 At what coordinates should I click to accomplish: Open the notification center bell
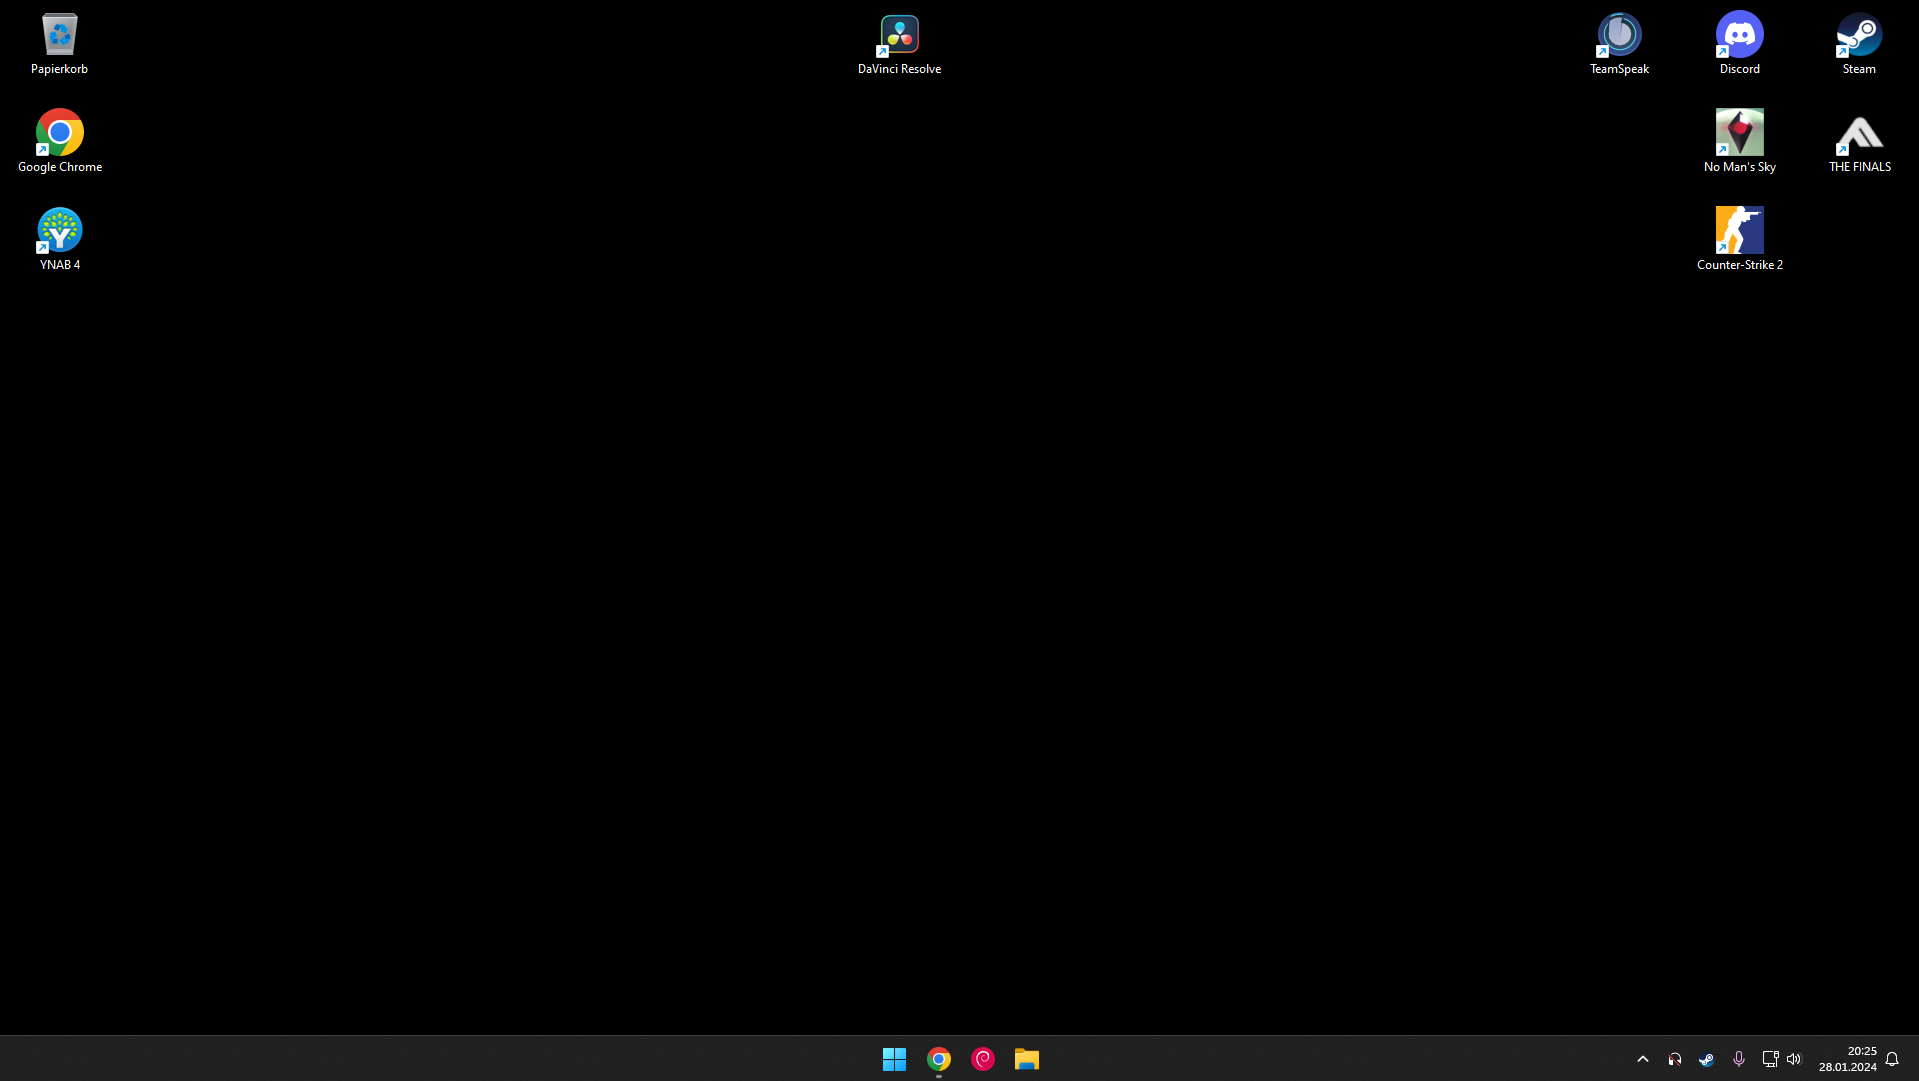tap(1892, 1059)
